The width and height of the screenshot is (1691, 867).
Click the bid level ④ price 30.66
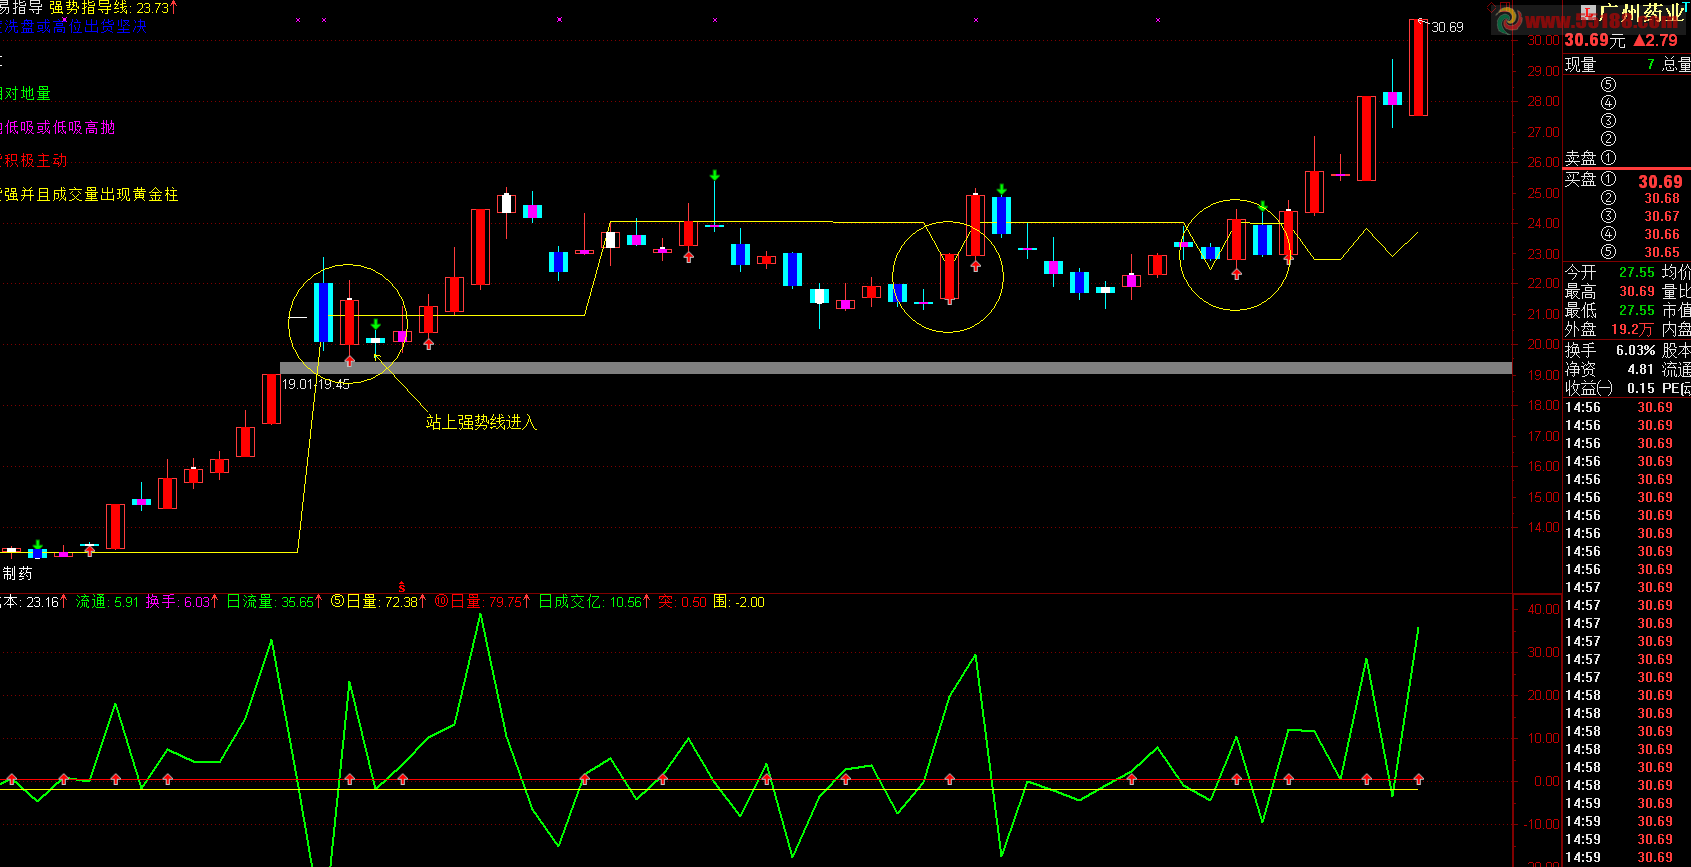(x=1662, y=235)
